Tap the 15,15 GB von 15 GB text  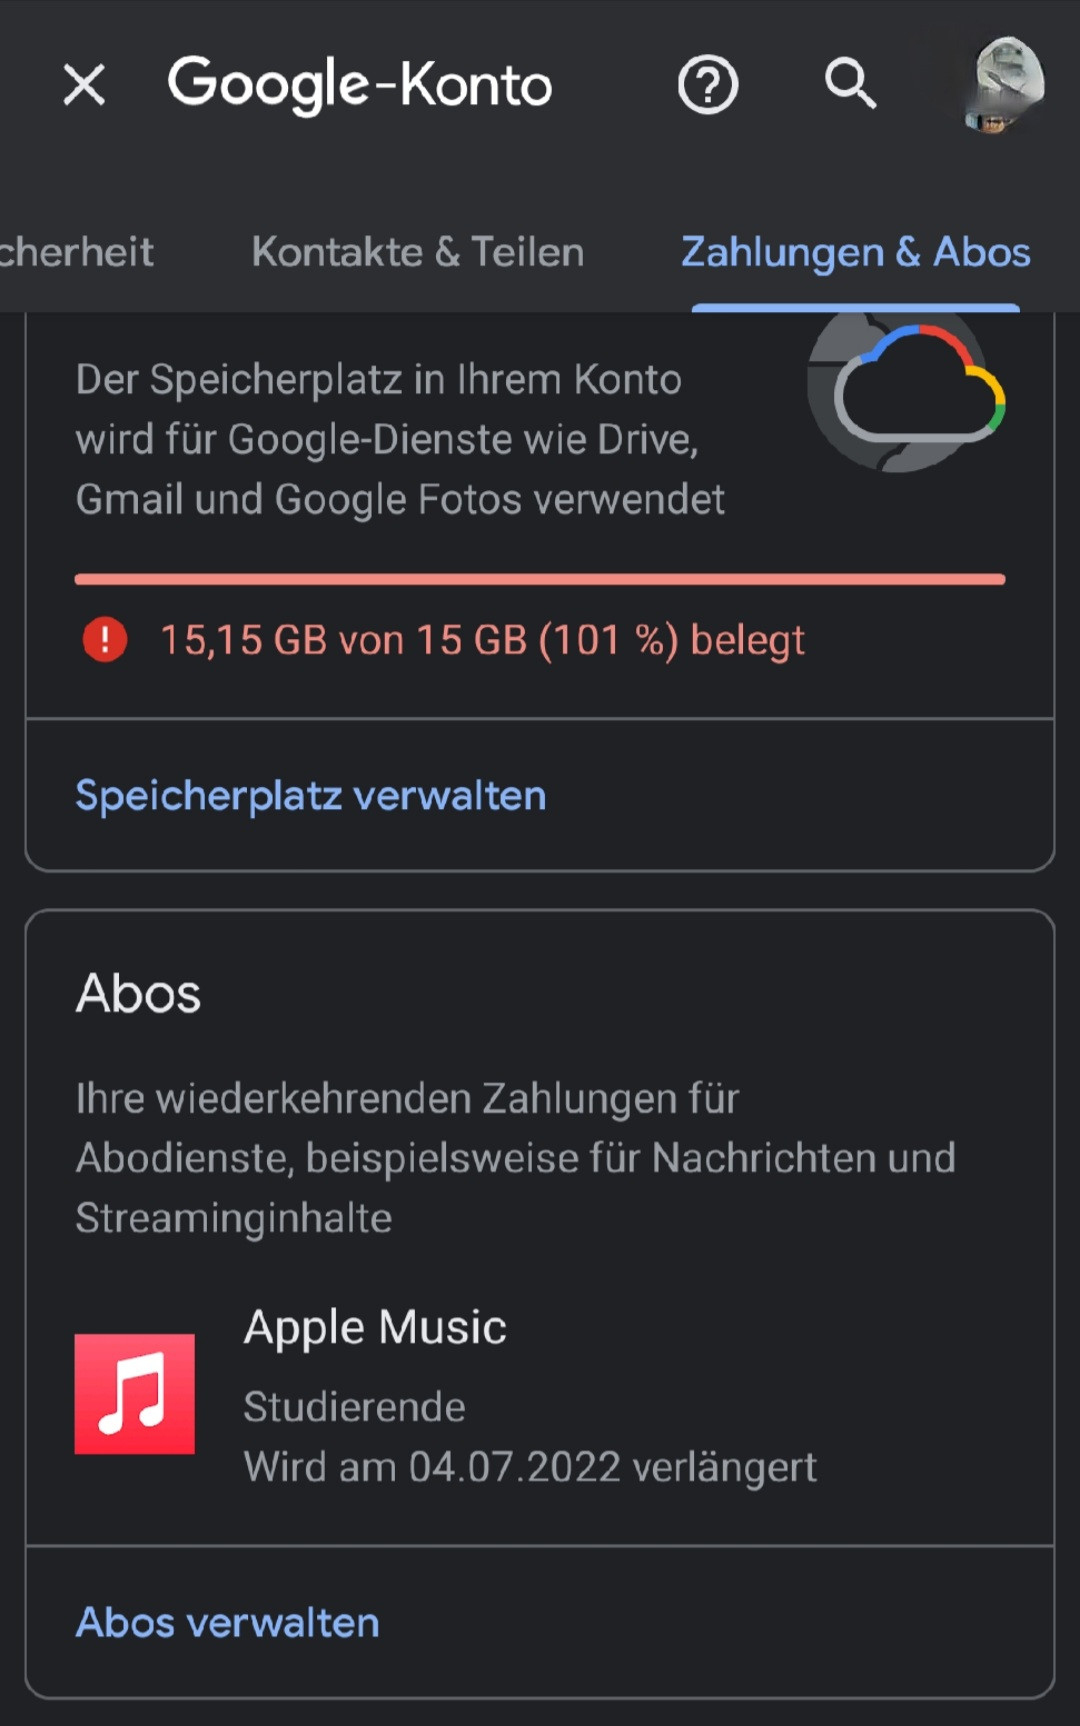click(x=482, y=640)
